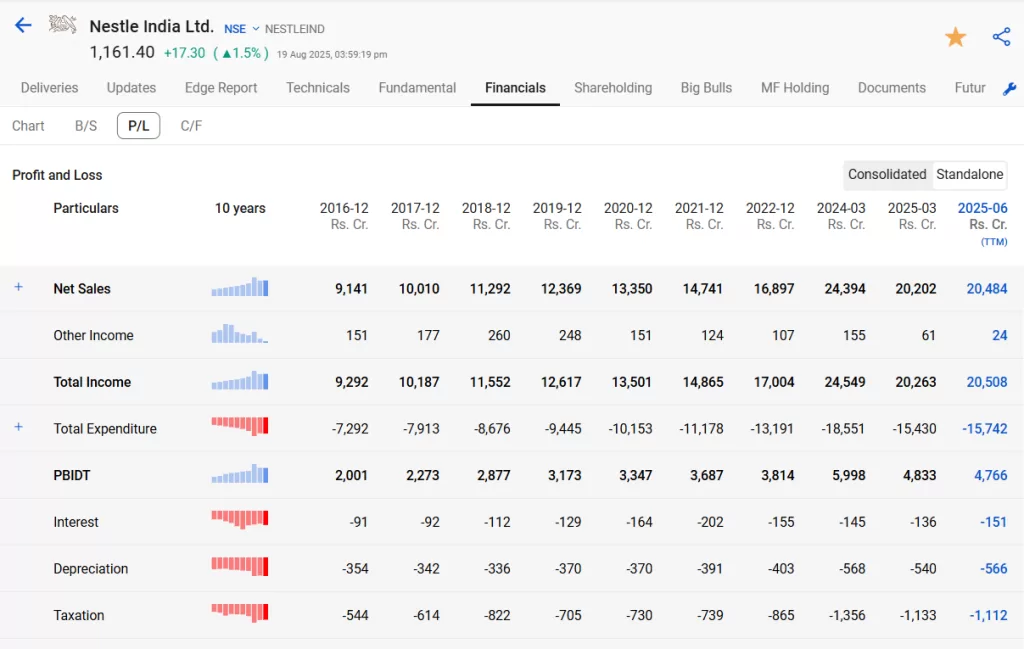Screen dimensions: 1024x649
Task: Click the Other Income sparkline chart
Action: pyautogui.click(x=240, y=334)
